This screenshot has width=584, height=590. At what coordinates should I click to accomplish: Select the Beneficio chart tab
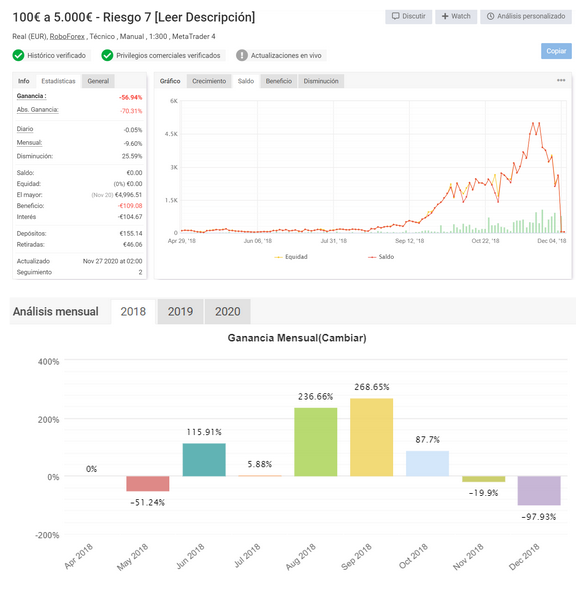[x=279, y=81]
